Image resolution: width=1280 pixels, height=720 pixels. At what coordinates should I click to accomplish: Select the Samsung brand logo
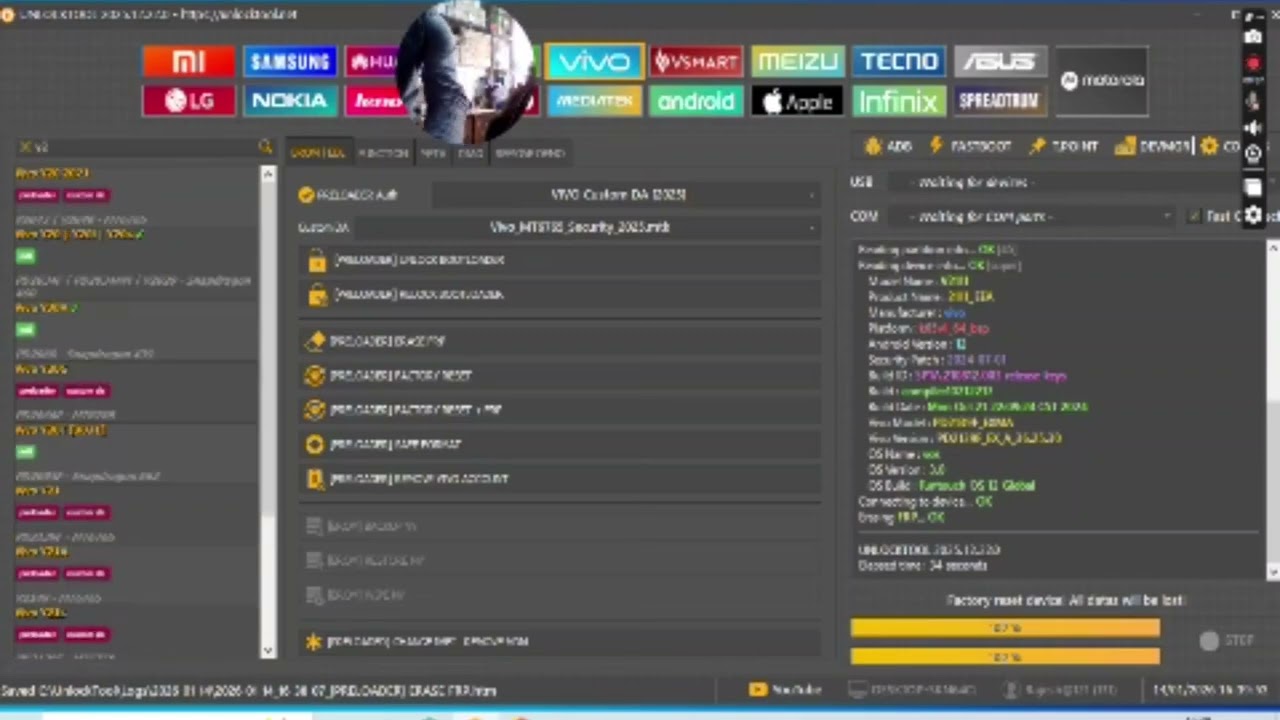(x=289, y=62)
